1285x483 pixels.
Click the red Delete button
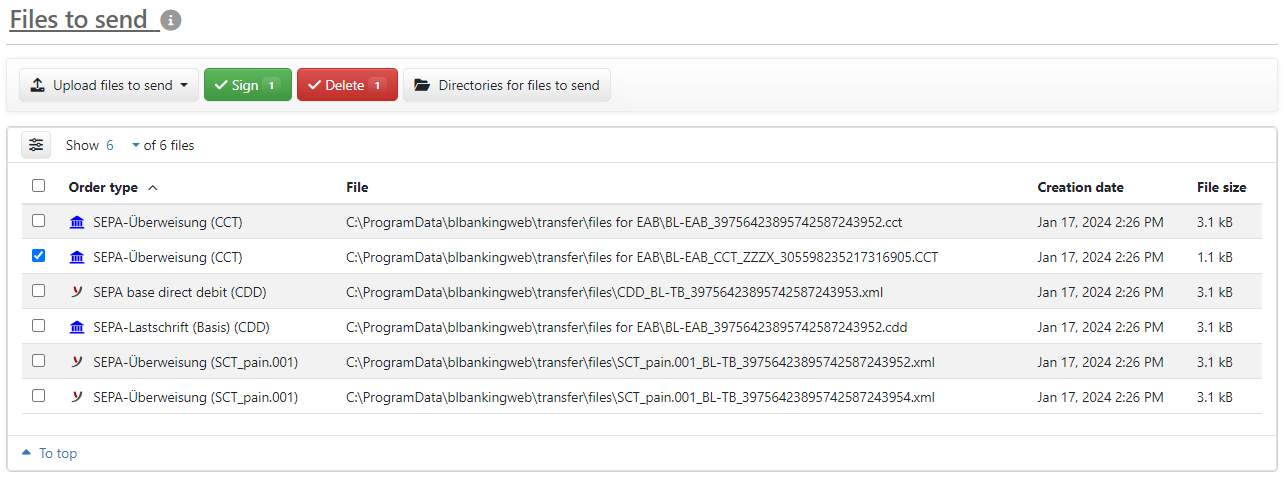(347, 85)
